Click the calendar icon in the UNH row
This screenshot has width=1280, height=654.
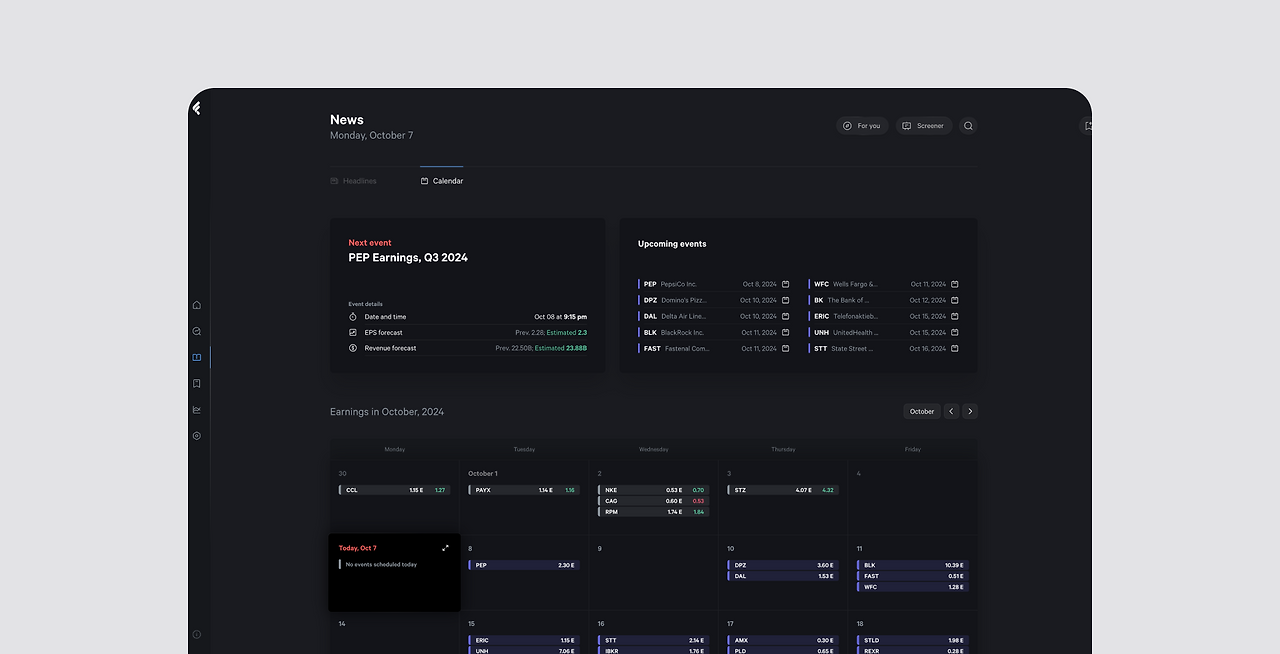click(x=955, y=332)
